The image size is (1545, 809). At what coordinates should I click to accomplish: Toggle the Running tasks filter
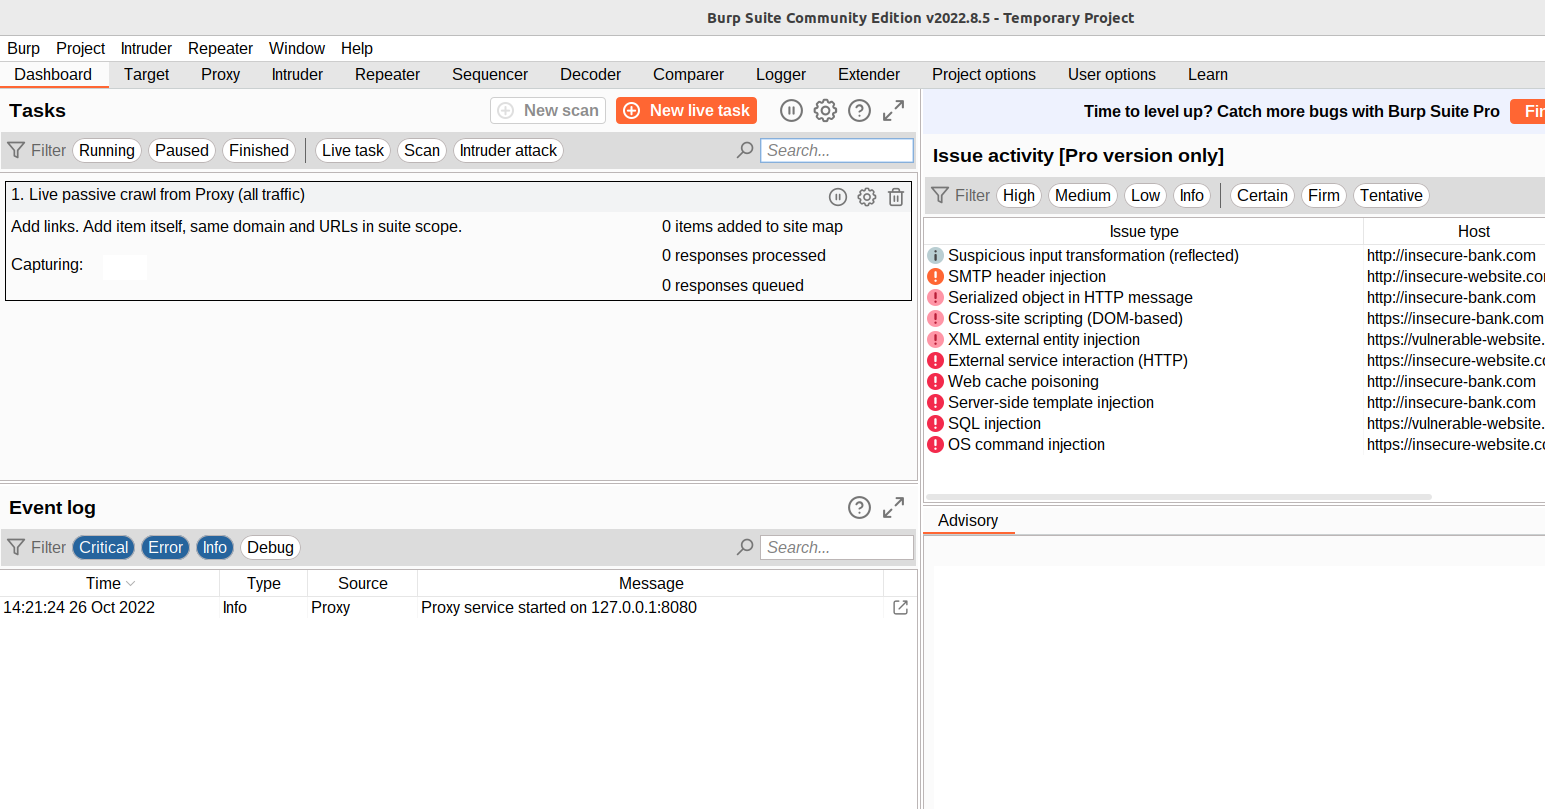pos(107,150)
